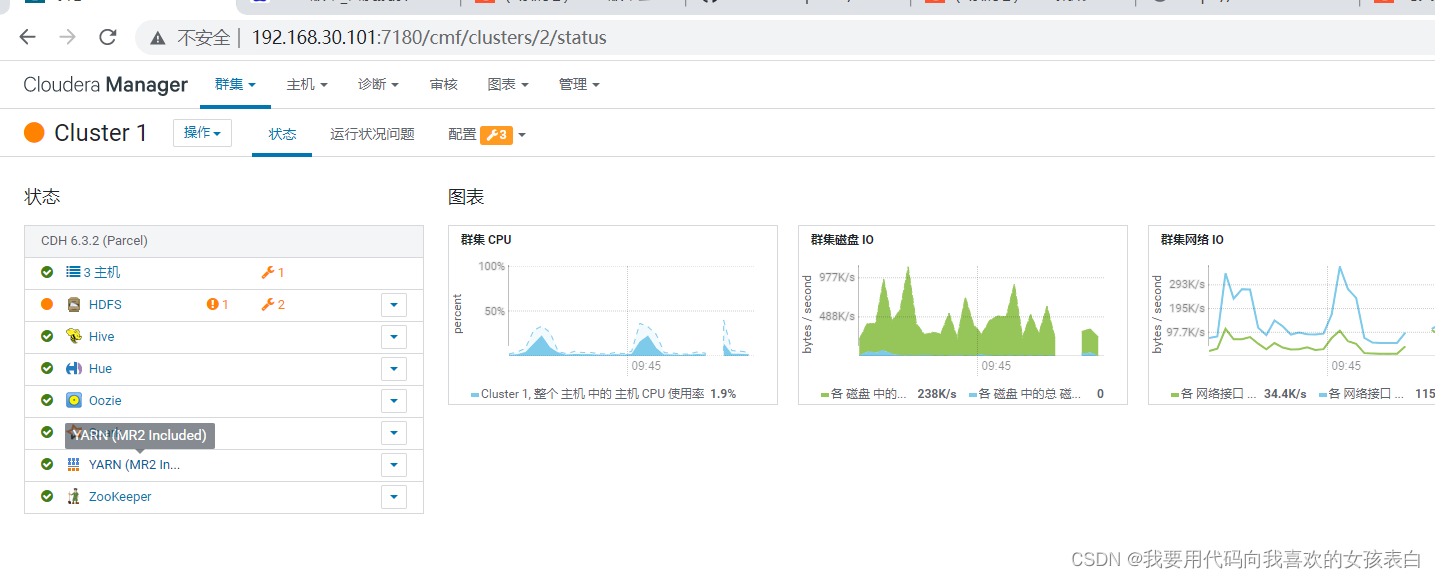Screen dimensions: 1435x578
Task: Open the ZooKeeper service link
Action: pos(120,496)
